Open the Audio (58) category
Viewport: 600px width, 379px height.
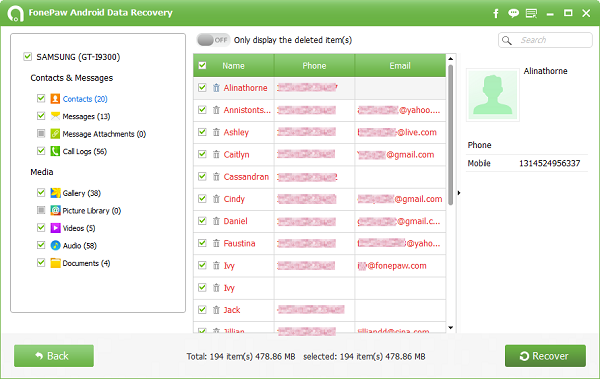pos(80,246)
